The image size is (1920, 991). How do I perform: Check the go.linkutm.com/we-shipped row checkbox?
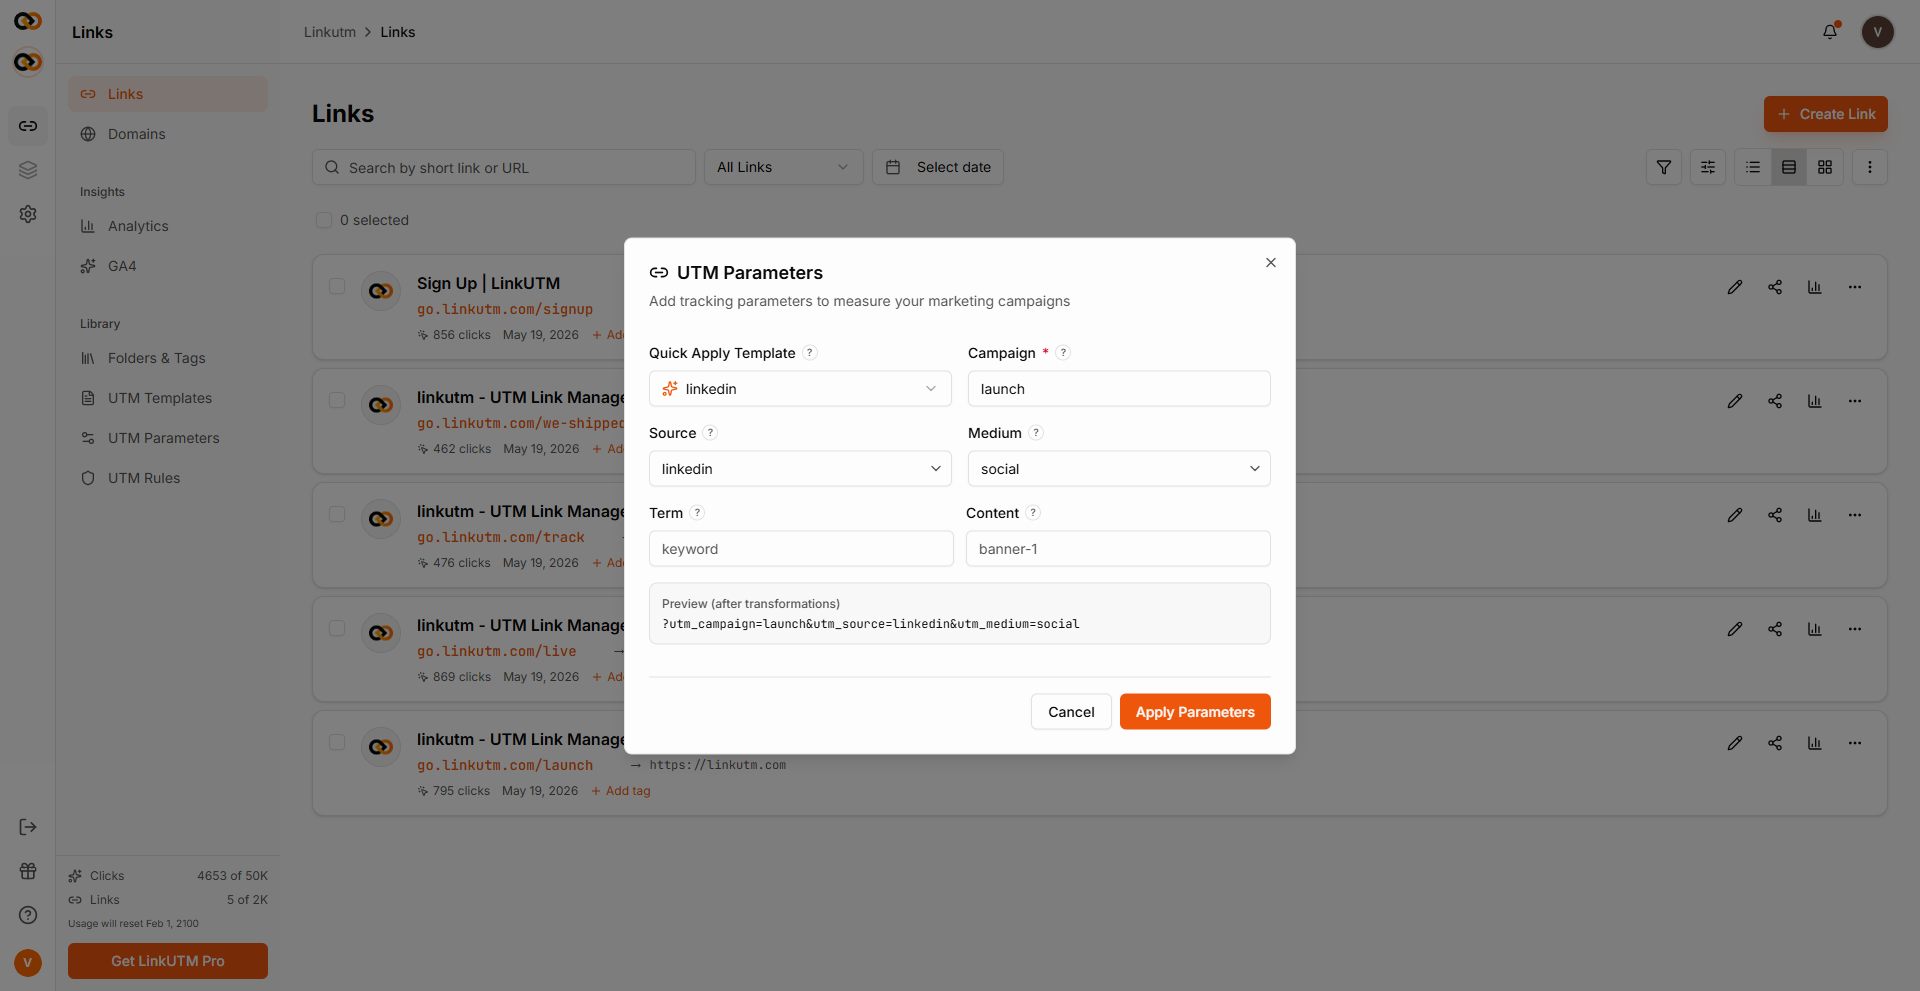click(337, 400)
